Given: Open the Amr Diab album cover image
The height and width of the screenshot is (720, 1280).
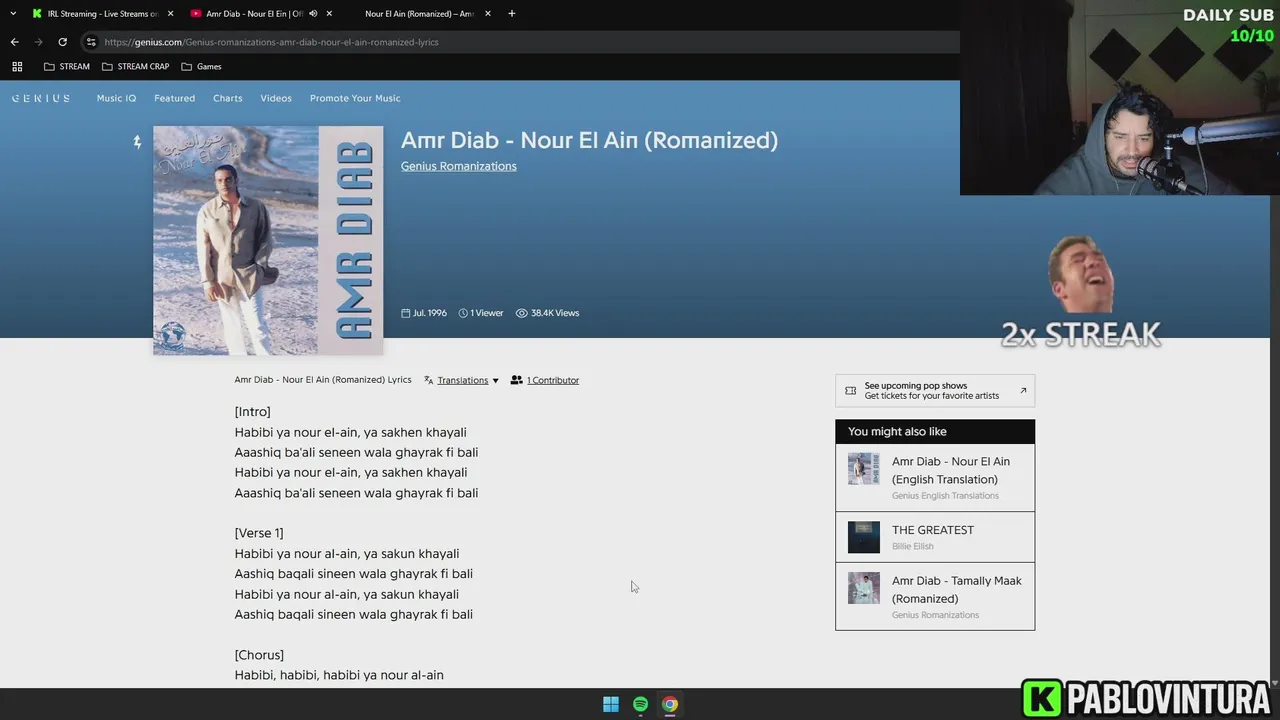Looking at the screenshot, I should coord(268,240).
